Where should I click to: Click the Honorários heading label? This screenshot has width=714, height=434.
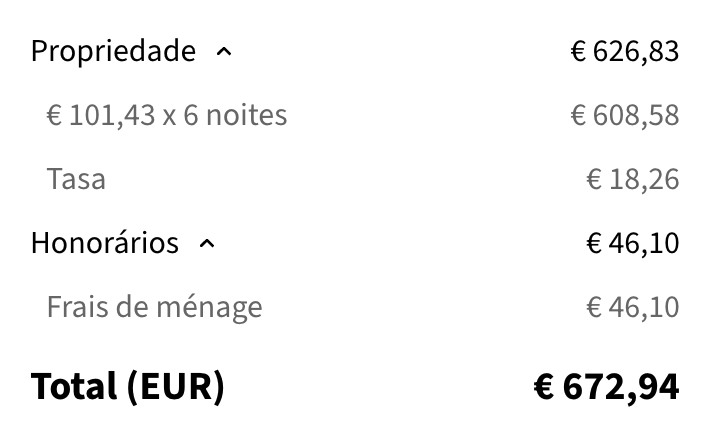point(105,243)
